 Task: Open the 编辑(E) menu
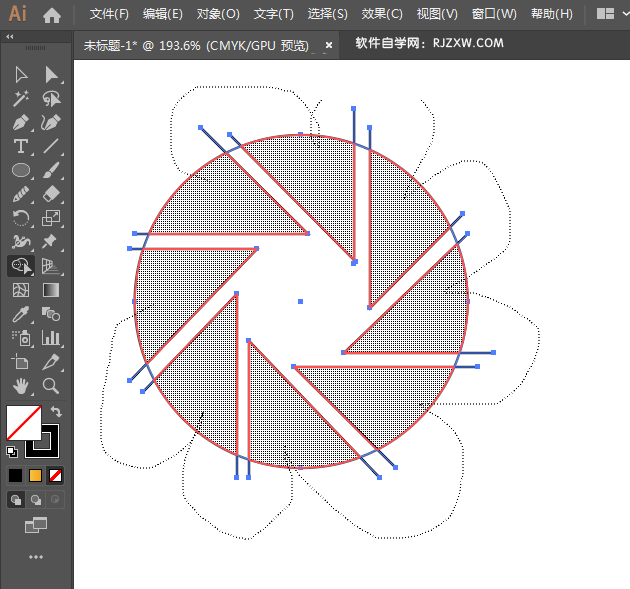pyautogui.click(x=163, y=14)
